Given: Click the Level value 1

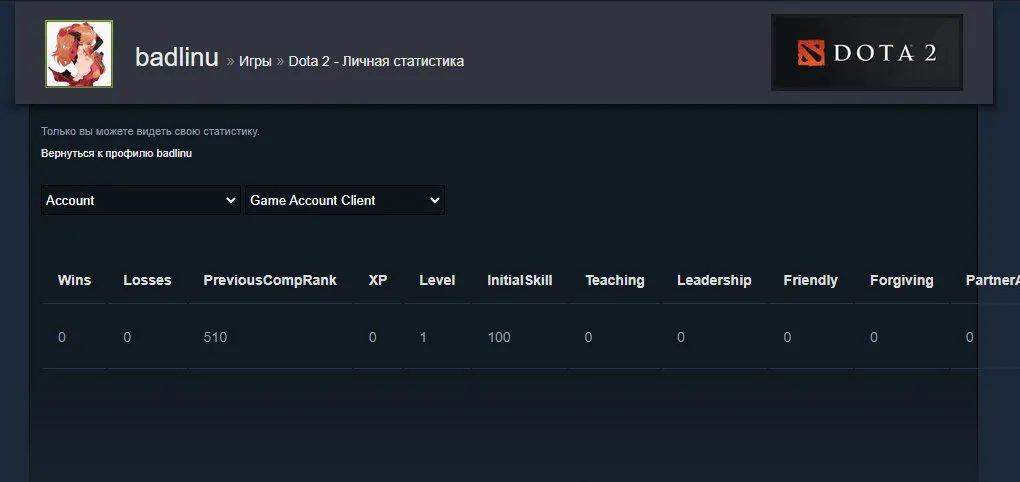Looking at the screenshot, I should click(x=423, y=337).
